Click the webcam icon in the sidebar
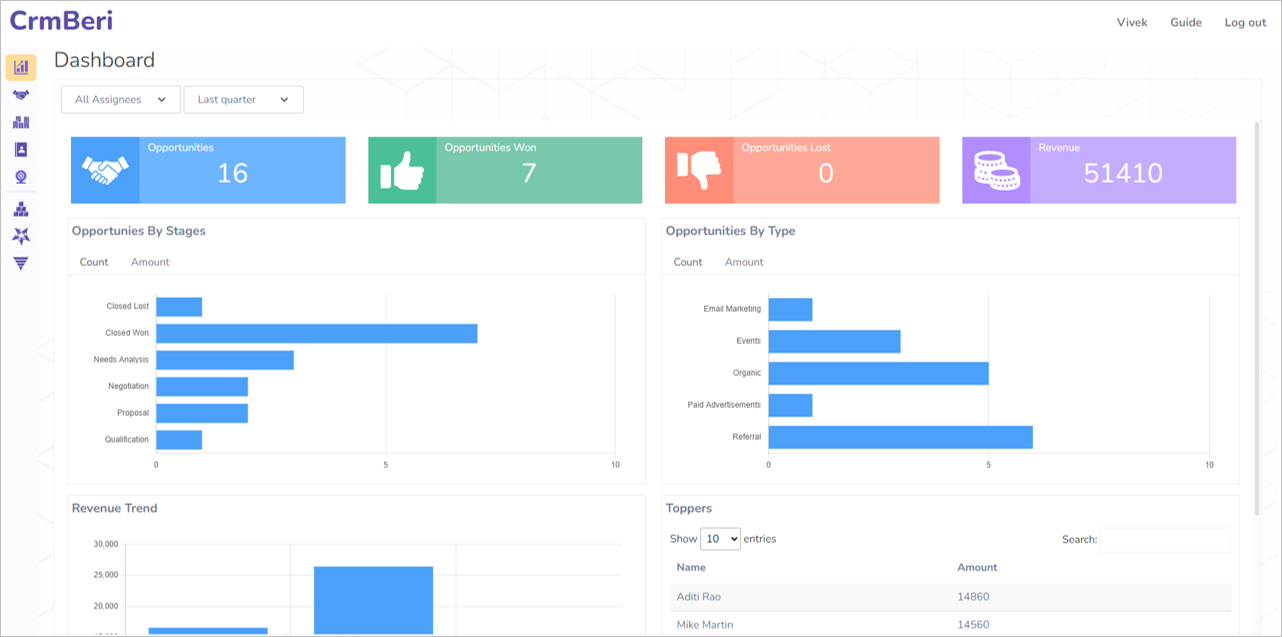The height and width of the screenshot is (637, 1282). tap(21, 177)
